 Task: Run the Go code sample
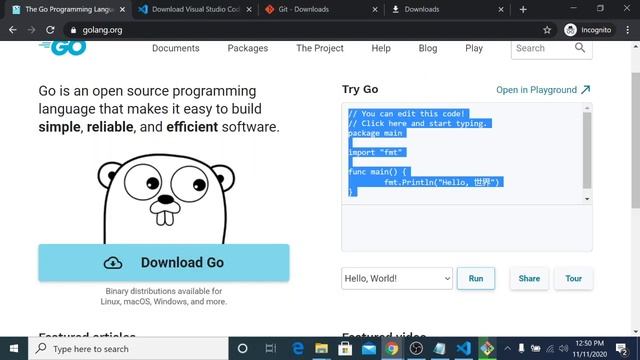476,278
